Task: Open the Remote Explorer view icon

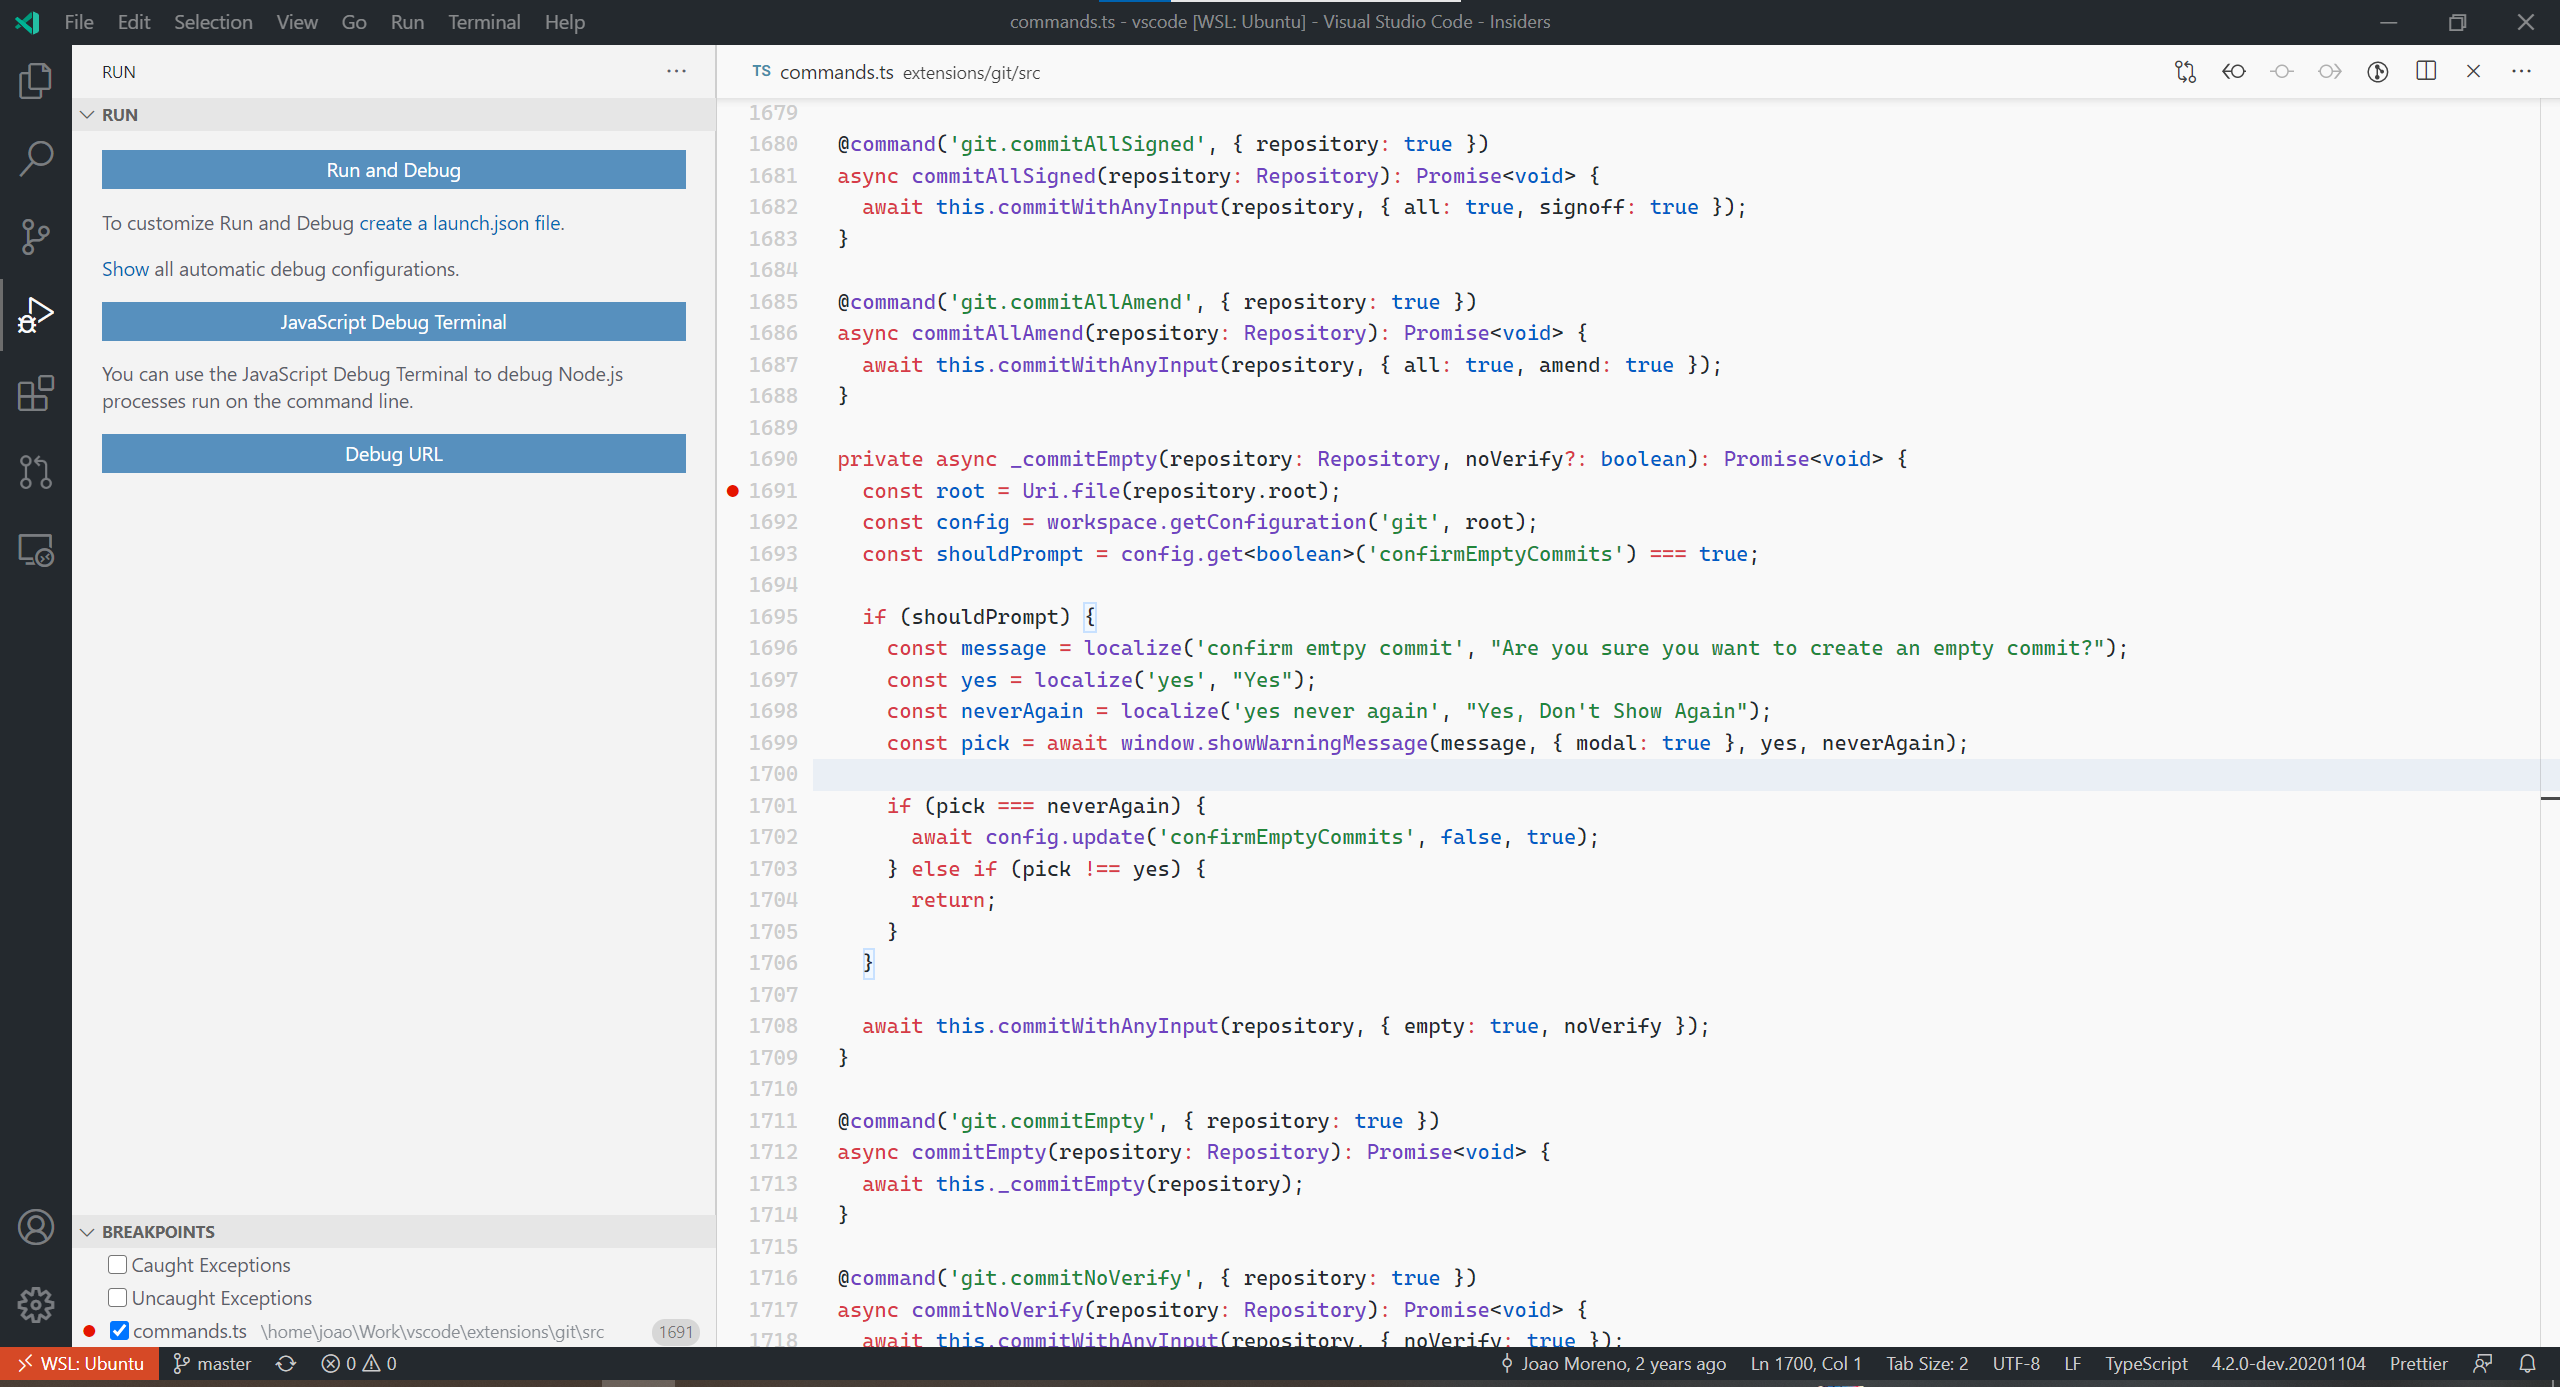Action: coord(36,550)
